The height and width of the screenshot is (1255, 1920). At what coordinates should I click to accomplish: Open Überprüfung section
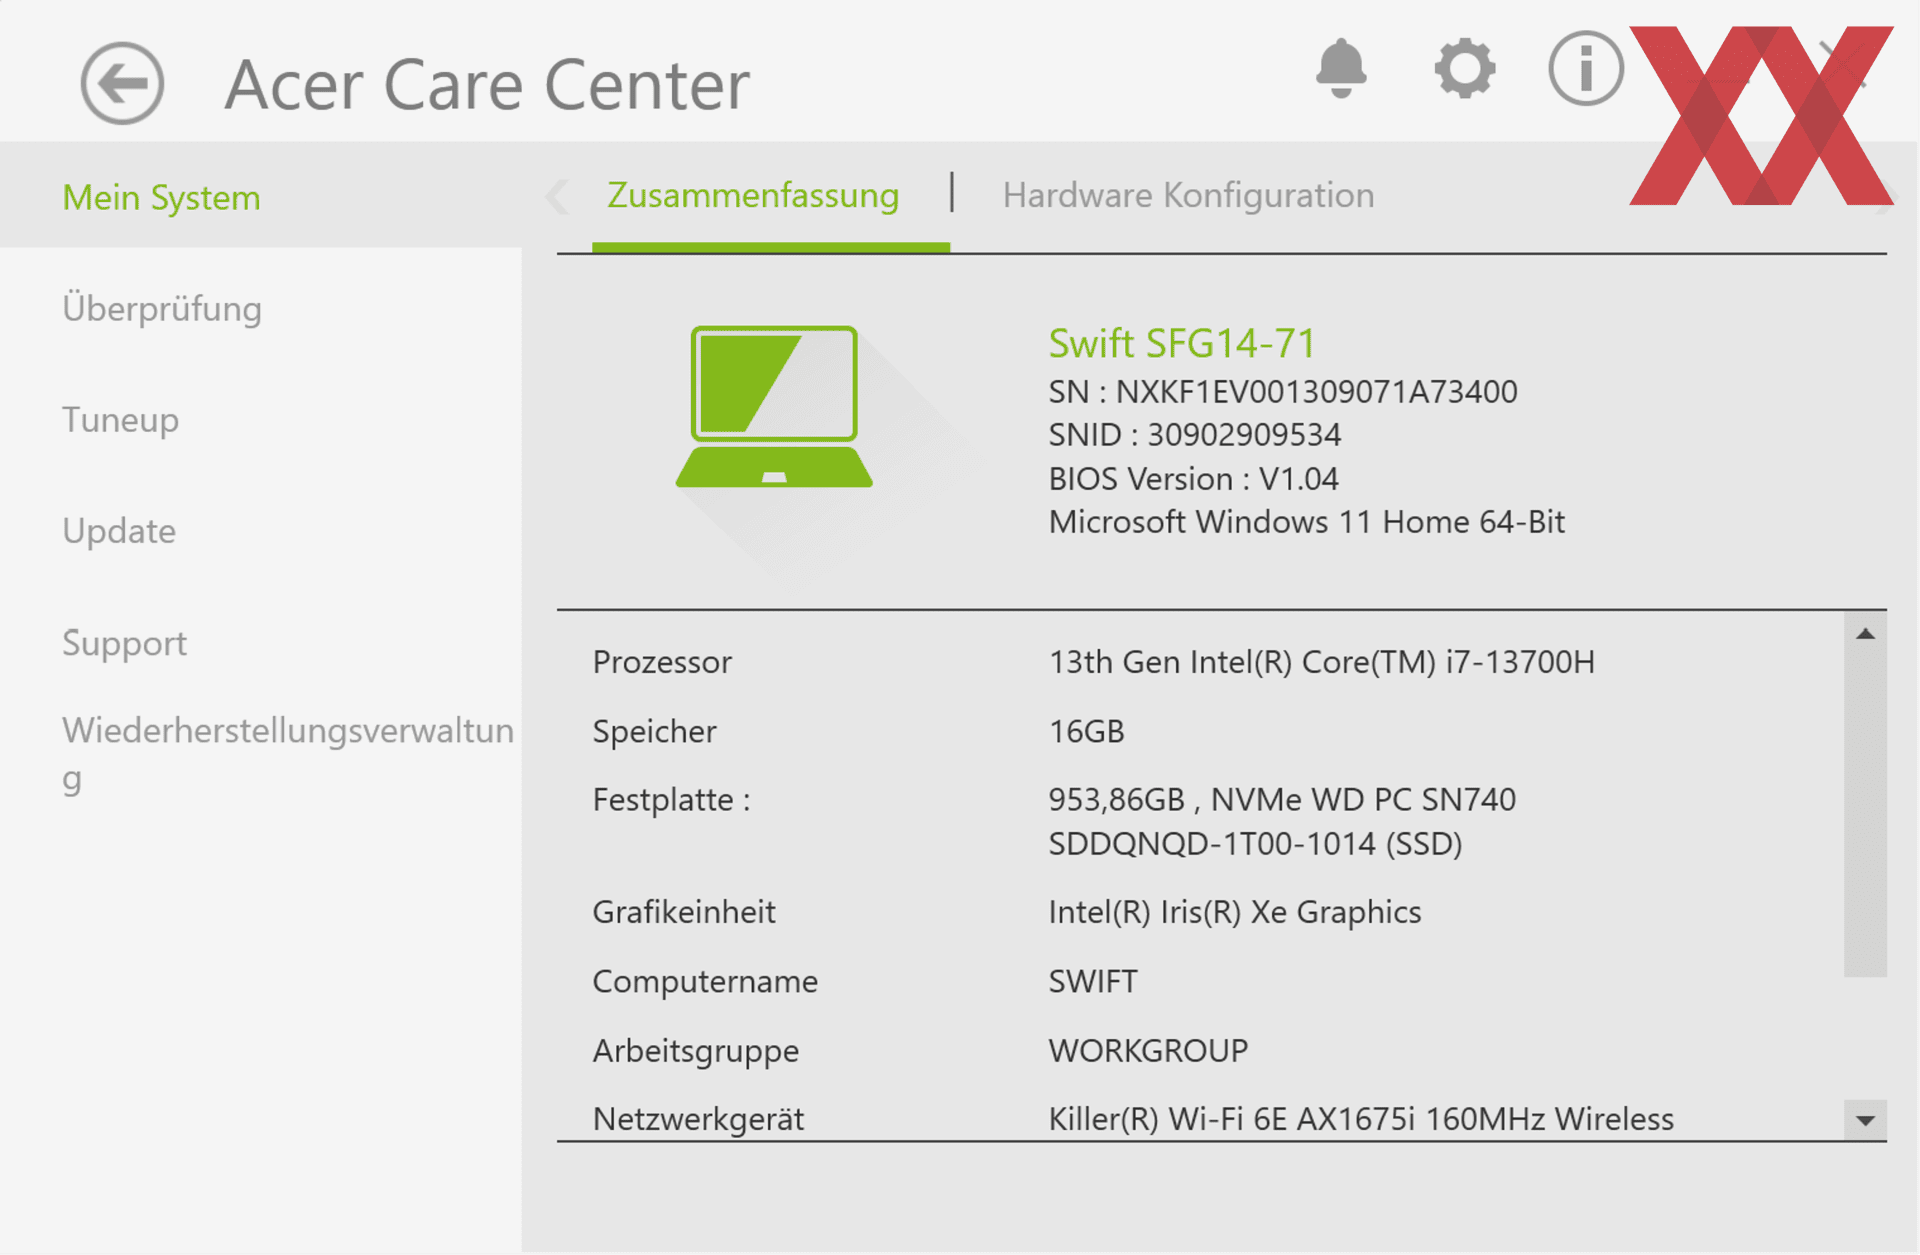tap(162, 308)
